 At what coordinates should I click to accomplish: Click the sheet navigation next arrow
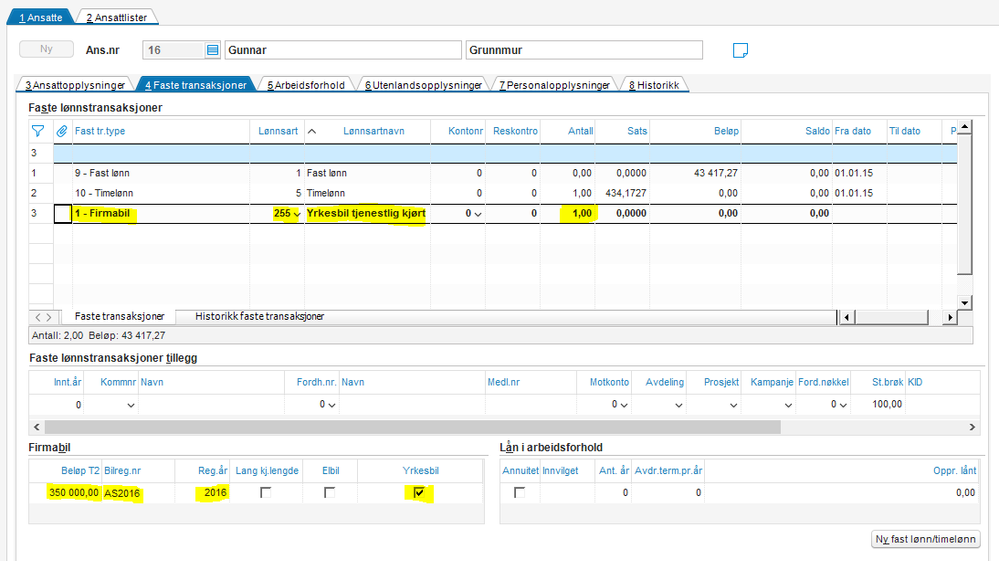(49, 317)
